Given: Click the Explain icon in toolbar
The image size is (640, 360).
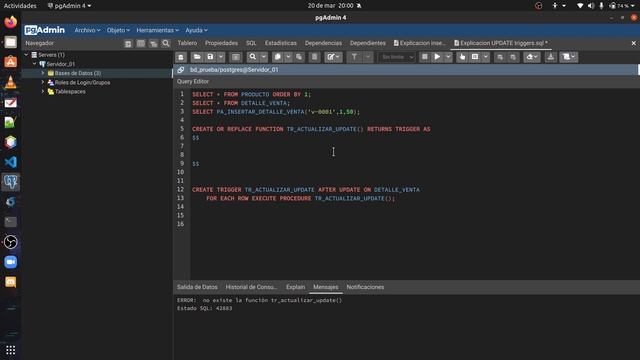Looking at the screenshot, I should (x=462, y=57).
